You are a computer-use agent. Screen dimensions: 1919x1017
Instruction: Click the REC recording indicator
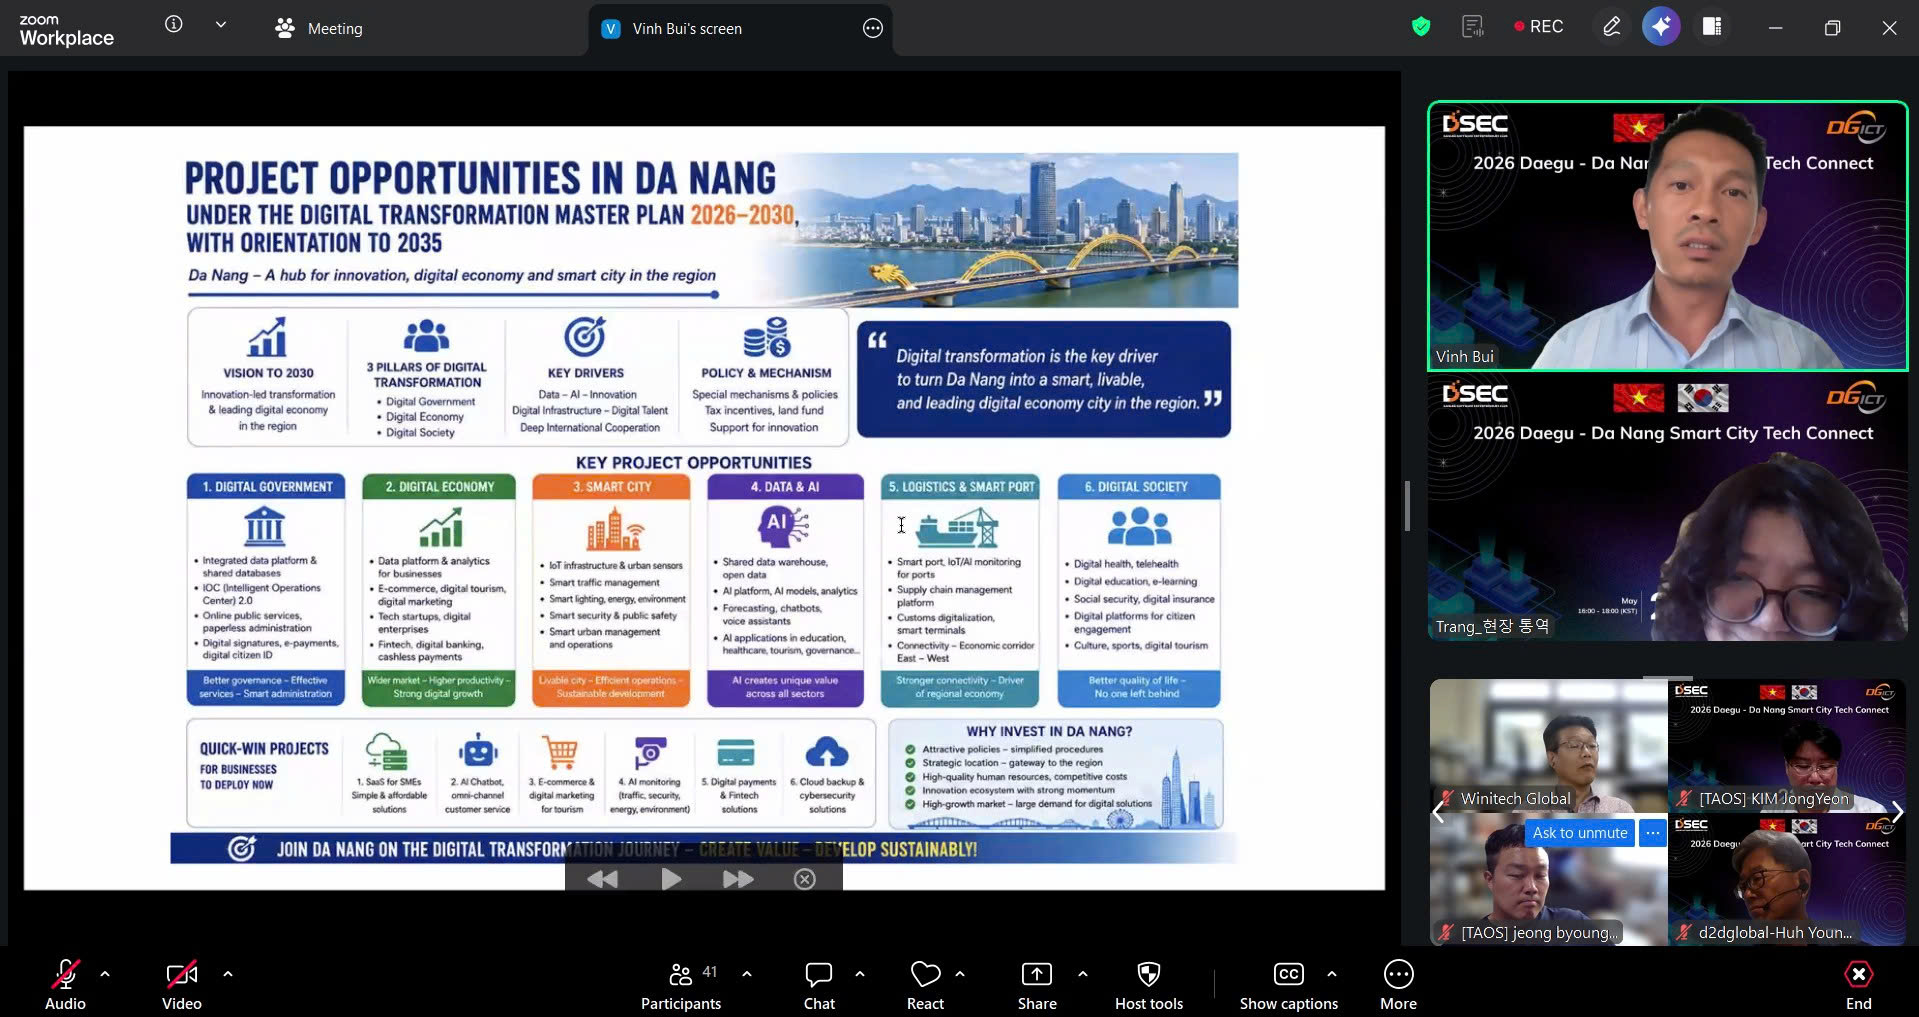pos(1538,27)
